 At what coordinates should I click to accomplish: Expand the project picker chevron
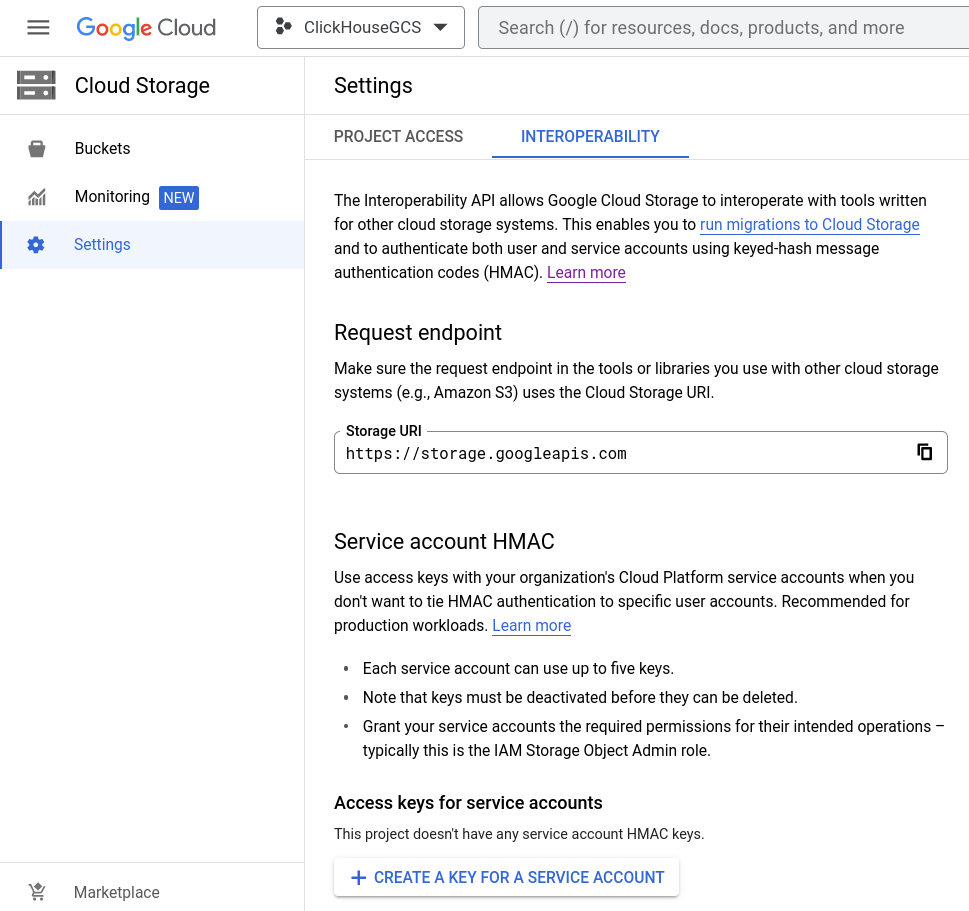pos(440,27)
